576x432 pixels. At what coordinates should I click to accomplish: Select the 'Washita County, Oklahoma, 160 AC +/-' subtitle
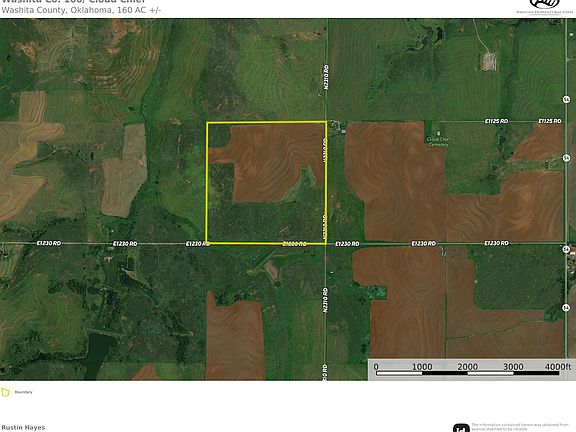point(81,10)
